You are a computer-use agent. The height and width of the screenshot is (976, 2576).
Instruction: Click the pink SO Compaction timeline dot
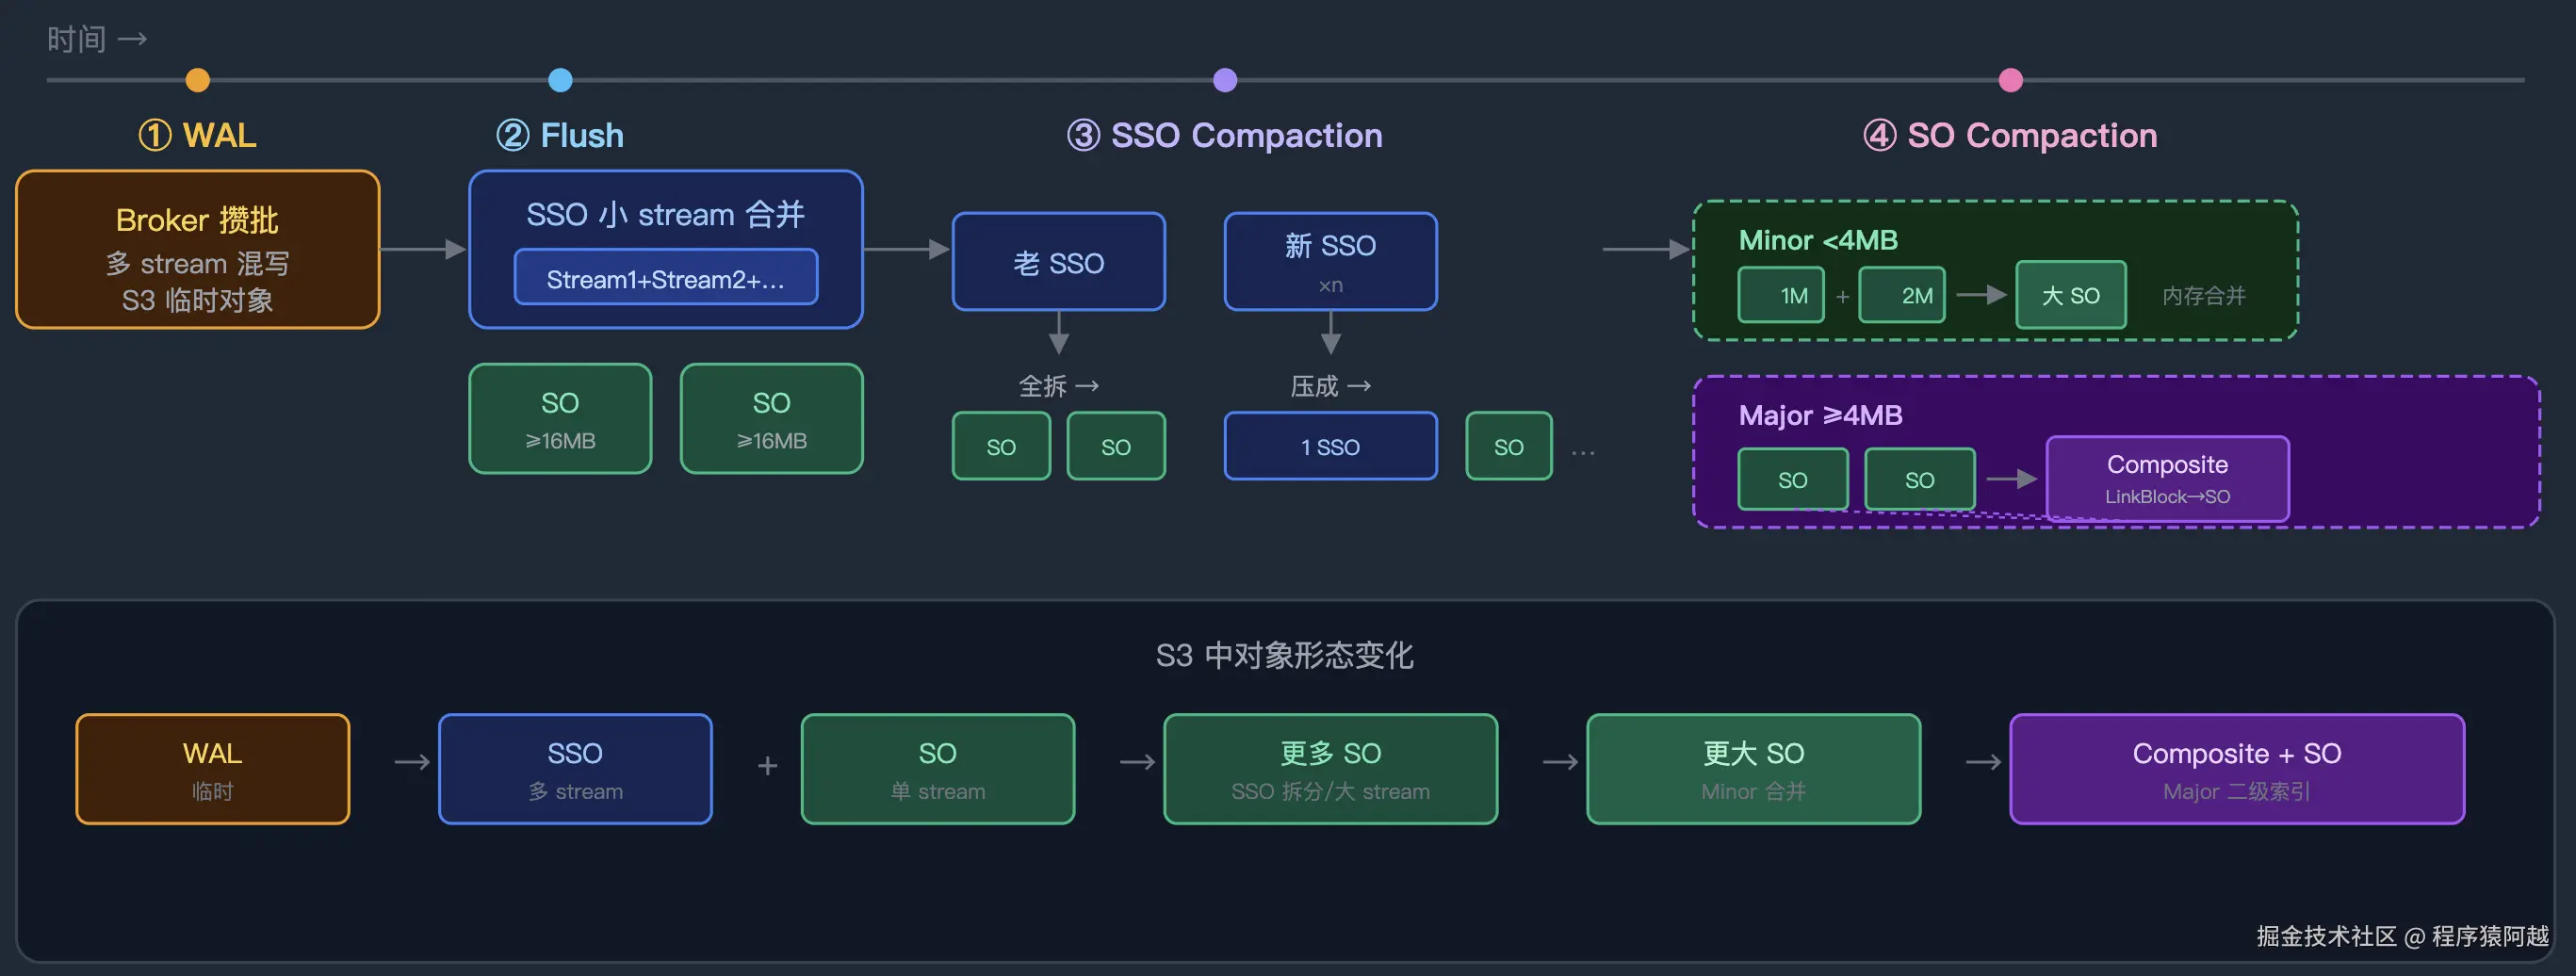[2011, 80]
